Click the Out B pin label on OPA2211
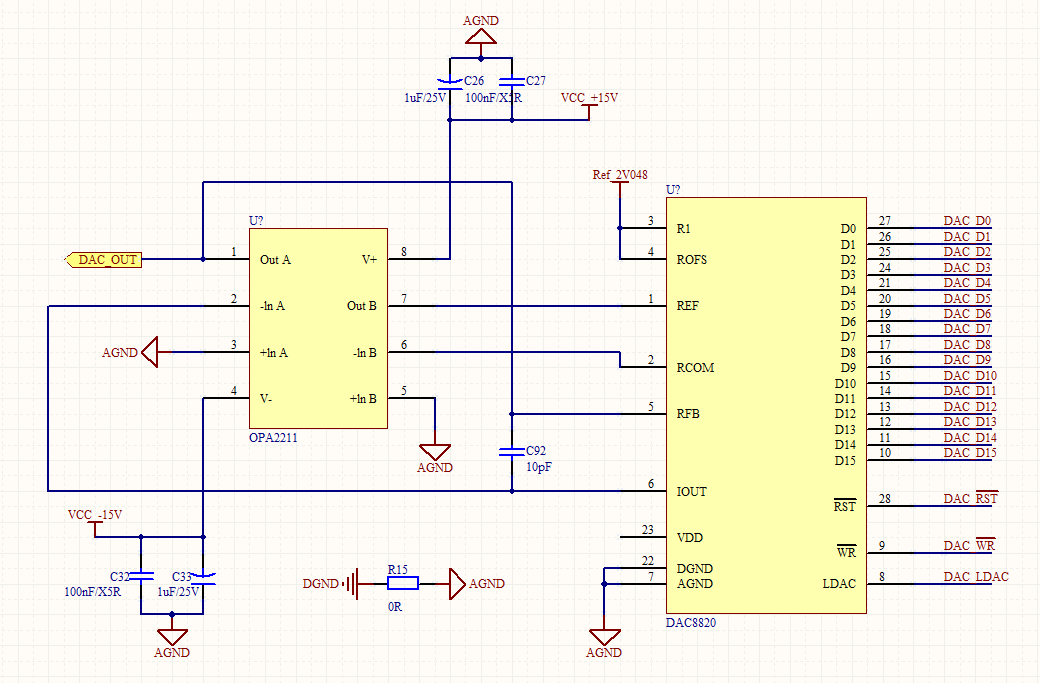Image resolution: width=1040 pixels, height=683 pixels. [x=361, y=306]
